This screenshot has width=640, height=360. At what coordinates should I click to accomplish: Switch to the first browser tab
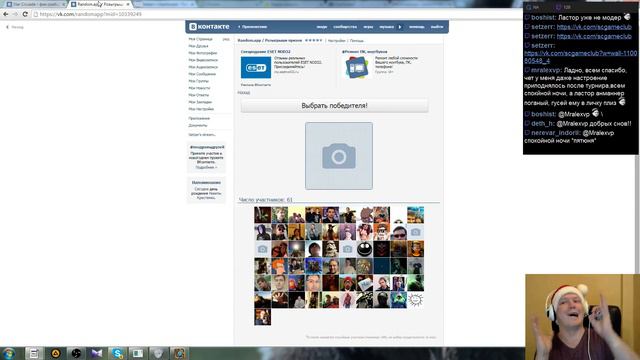[36, 4]
